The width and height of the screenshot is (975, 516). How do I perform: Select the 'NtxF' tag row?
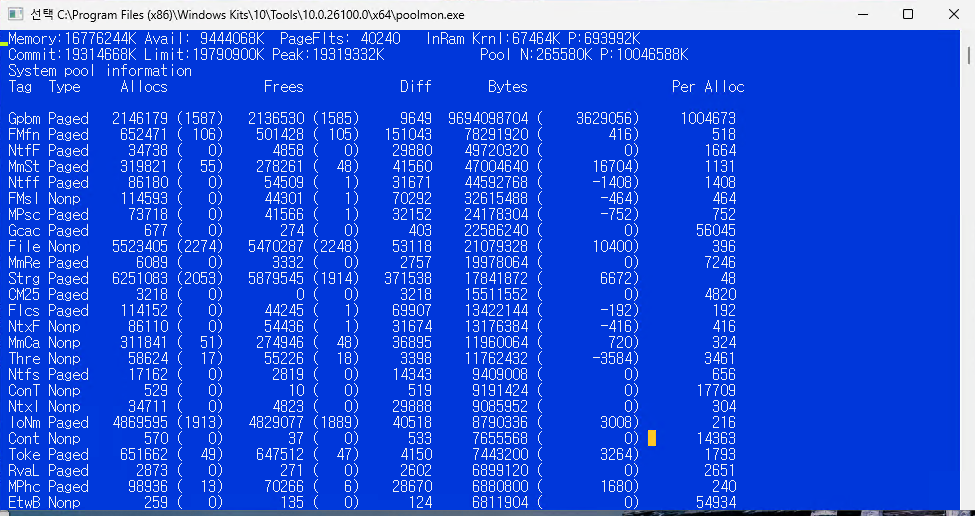pyautogui.click(x=372, y=326)
